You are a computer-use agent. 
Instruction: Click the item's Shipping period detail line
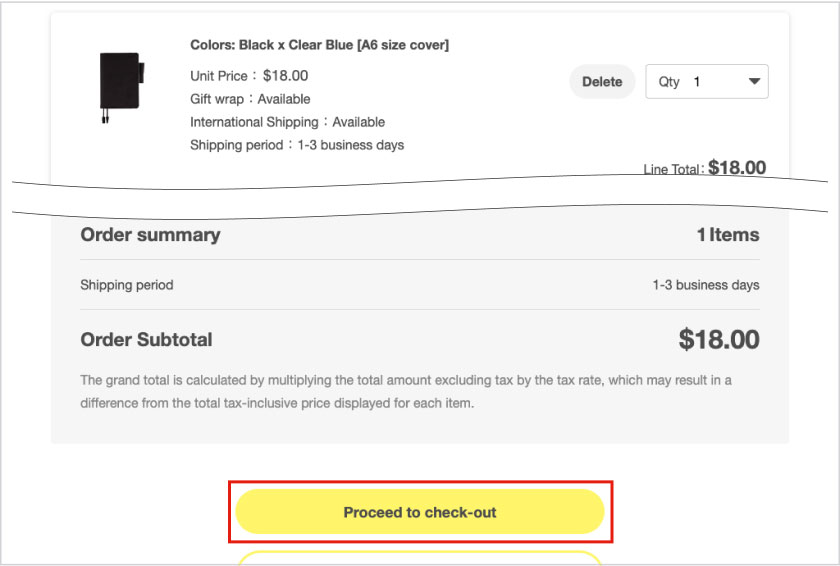[x=297, y=145]
